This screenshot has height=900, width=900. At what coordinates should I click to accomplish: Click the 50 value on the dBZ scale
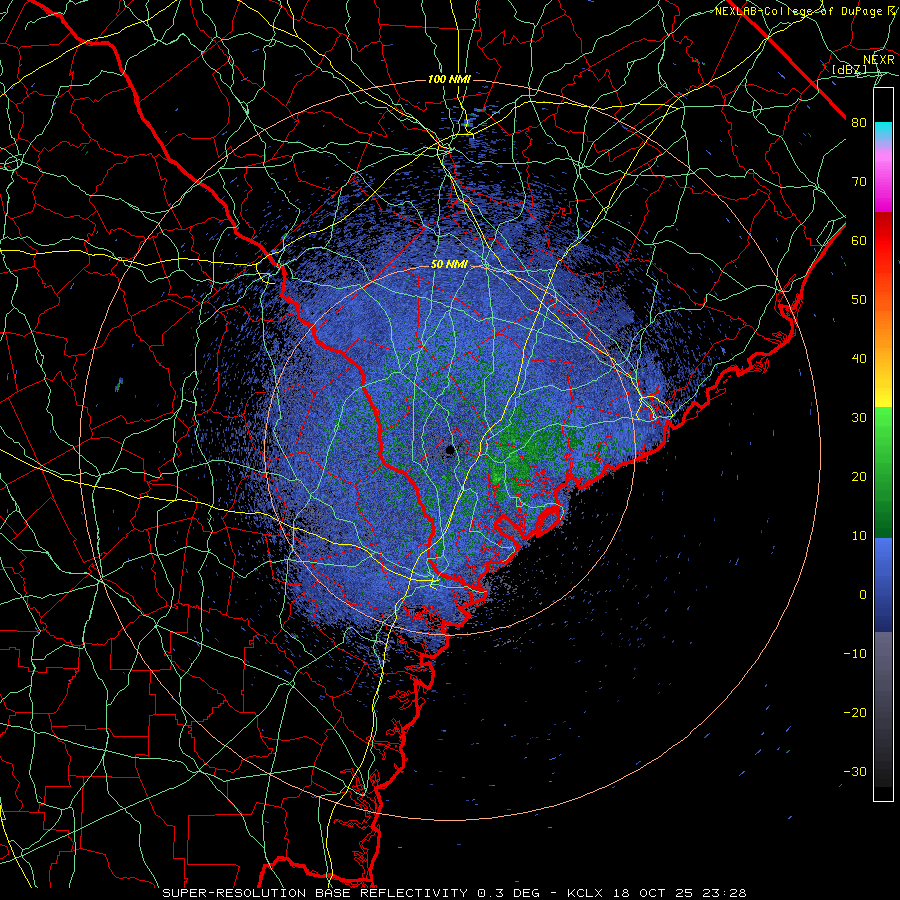pyautogui.click(x=859, y=300)
